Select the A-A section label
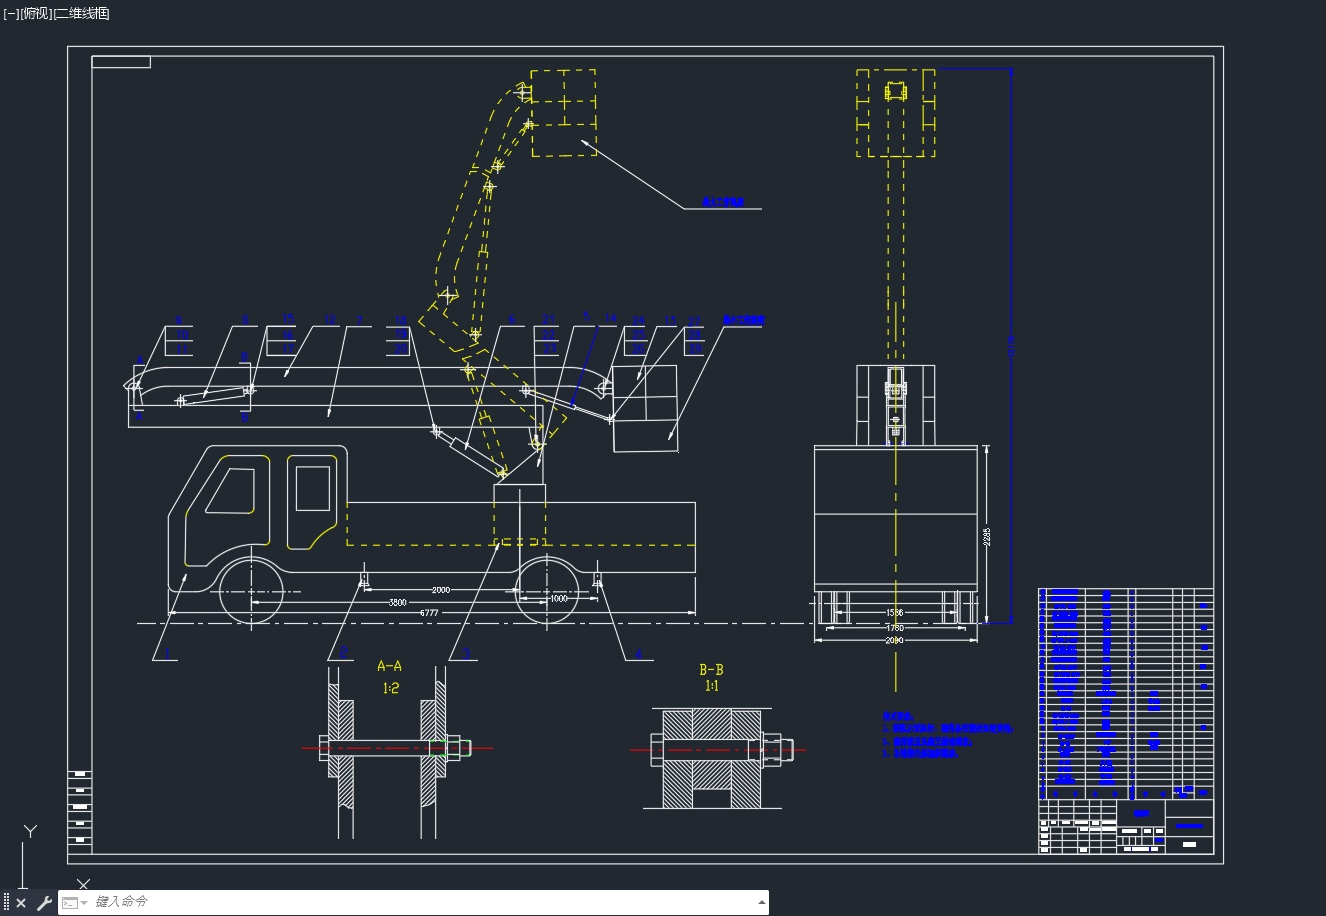The height and width of the screenshot is (916, 1326). point(390,666)
